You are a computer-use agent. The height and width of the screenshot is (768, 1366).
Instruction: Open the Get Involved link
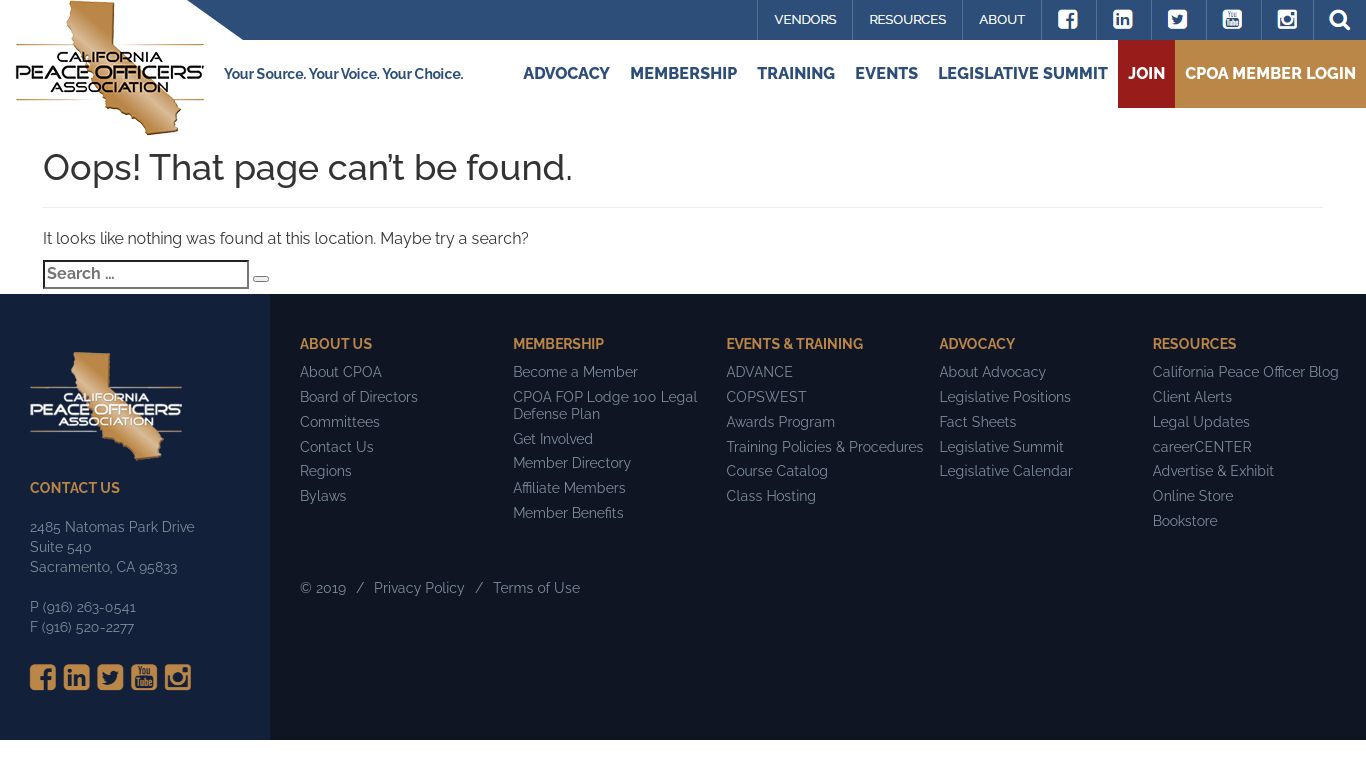pos(553,439)
